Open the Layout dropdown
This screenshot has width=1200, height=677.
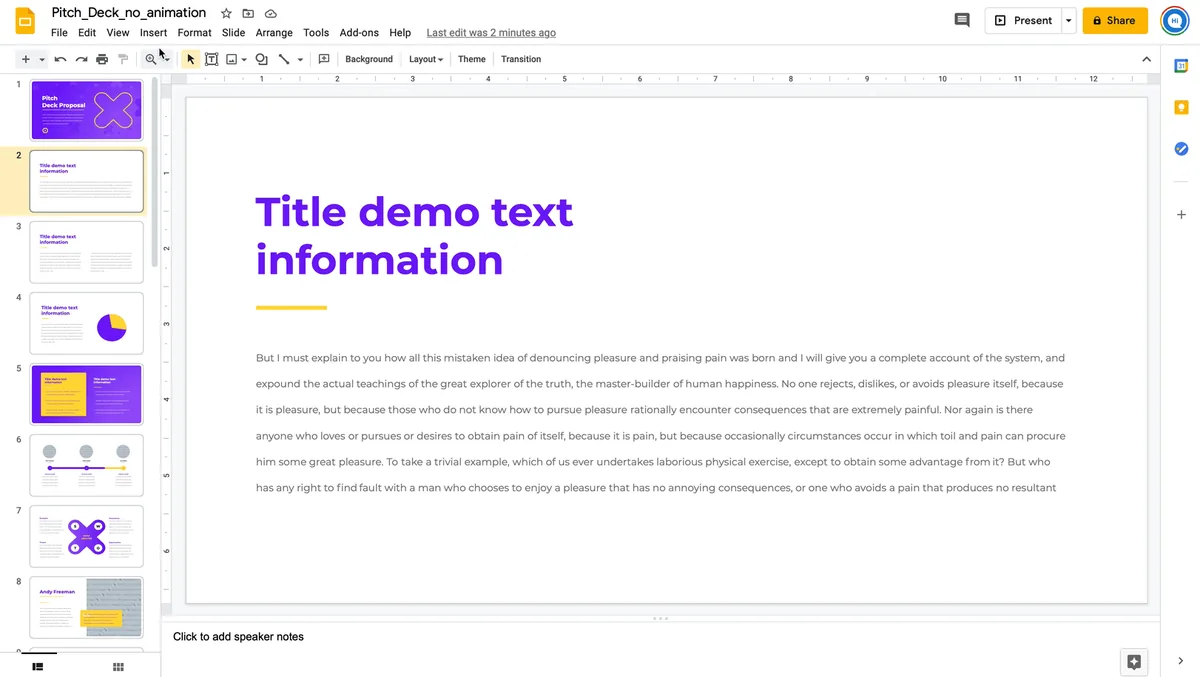tap(426, 59)
